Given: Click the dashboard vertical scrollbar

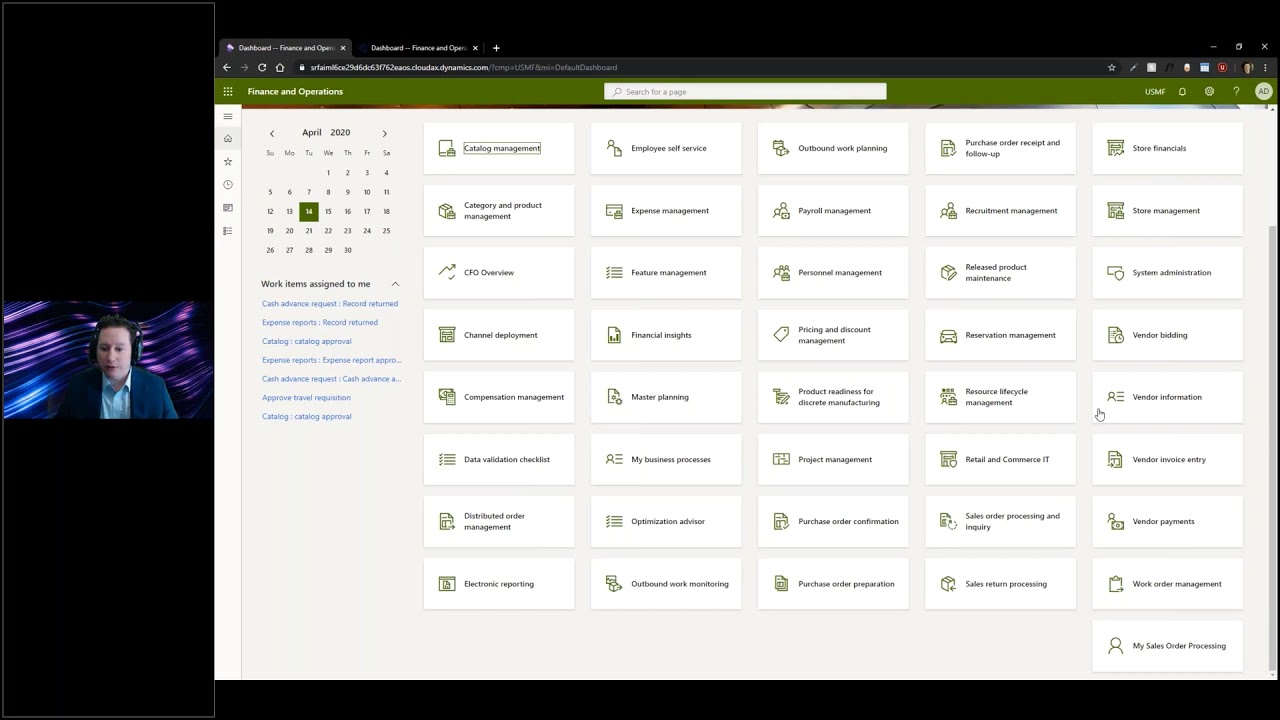Looking at the screenshot, I should (x=1272, y=450).
